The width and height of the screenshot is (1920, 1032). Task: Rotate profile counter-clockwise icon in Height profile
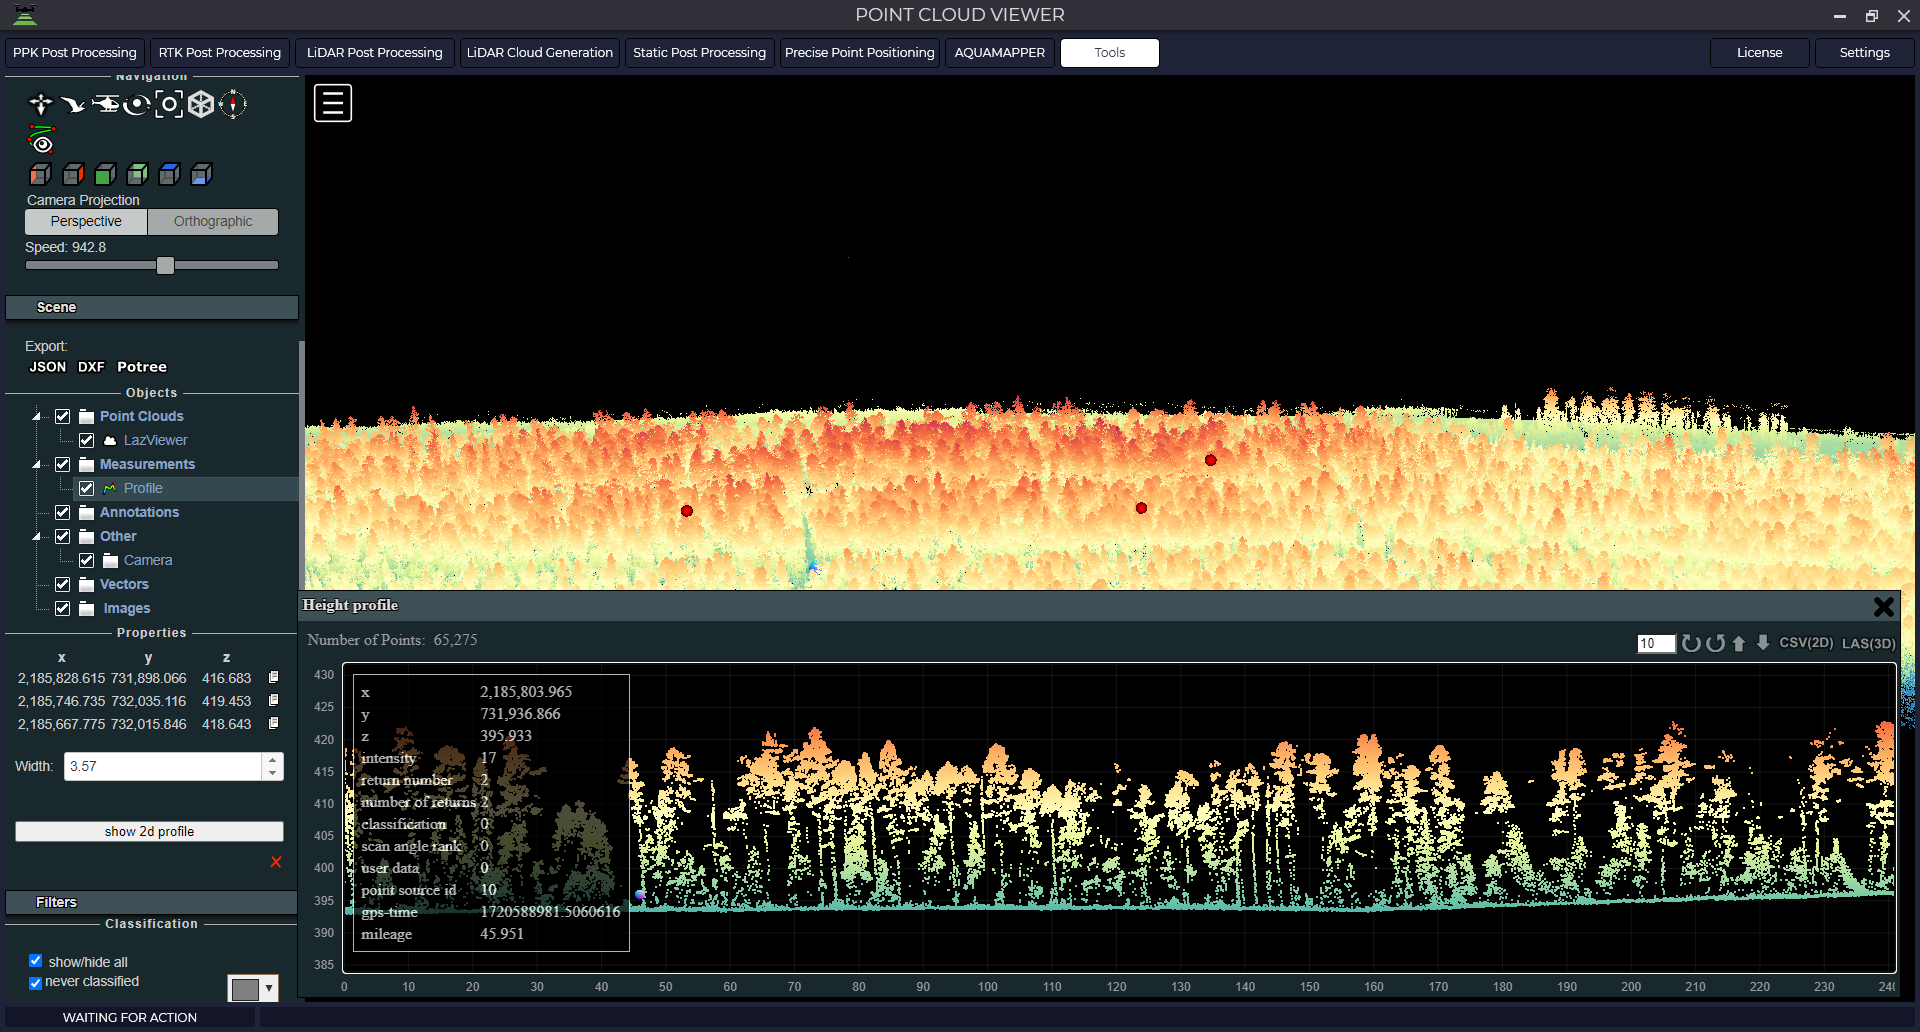[1715, 643]
